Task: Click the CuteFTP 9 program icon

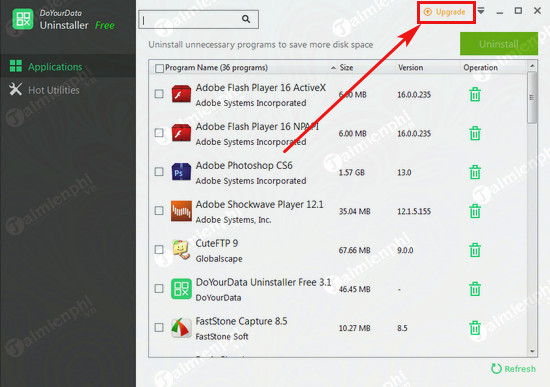Action: (181, 250)
